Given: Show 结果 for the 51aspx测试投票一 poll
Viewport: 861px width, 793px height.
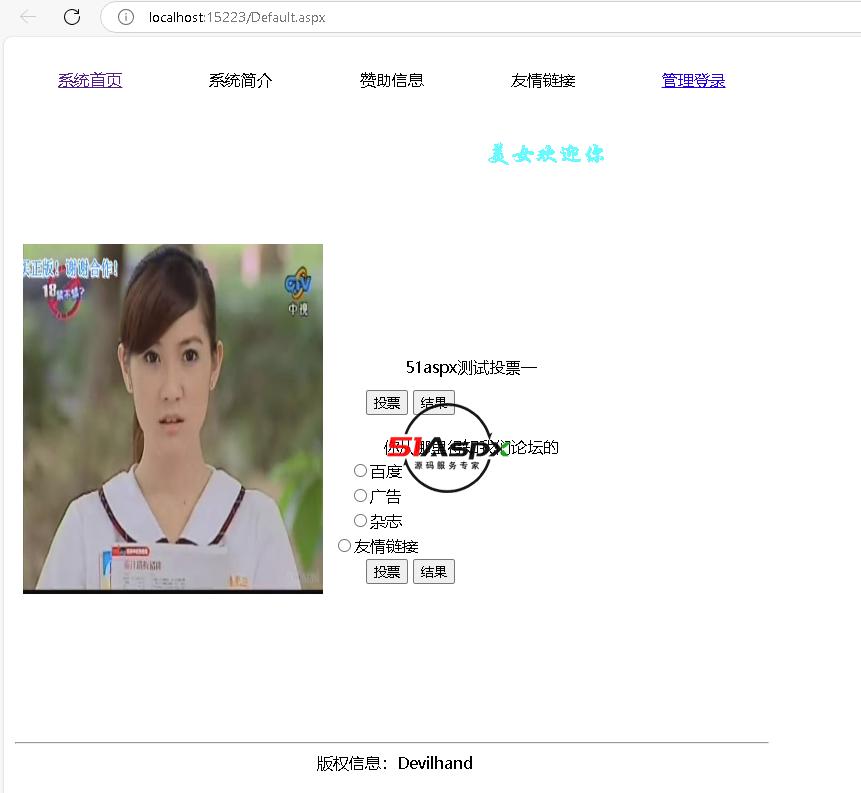Looking at the screenshot, I should pyautogui.click(x=434, y=403).
